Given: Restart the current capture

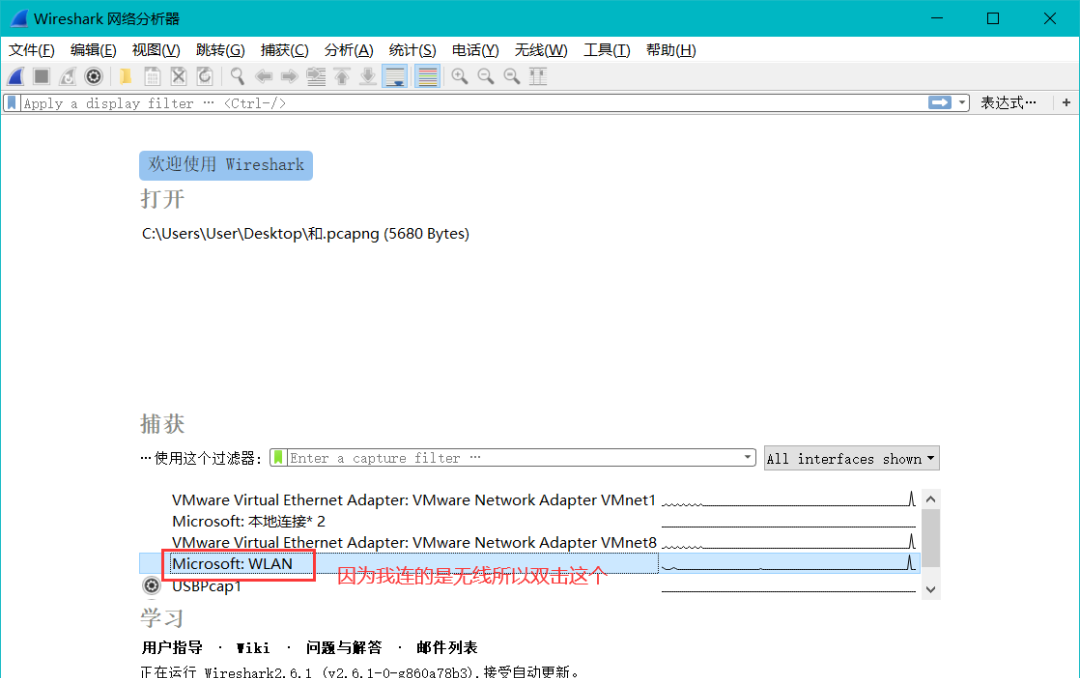Looking at the screenshot, I should click(x=67, y=76).
